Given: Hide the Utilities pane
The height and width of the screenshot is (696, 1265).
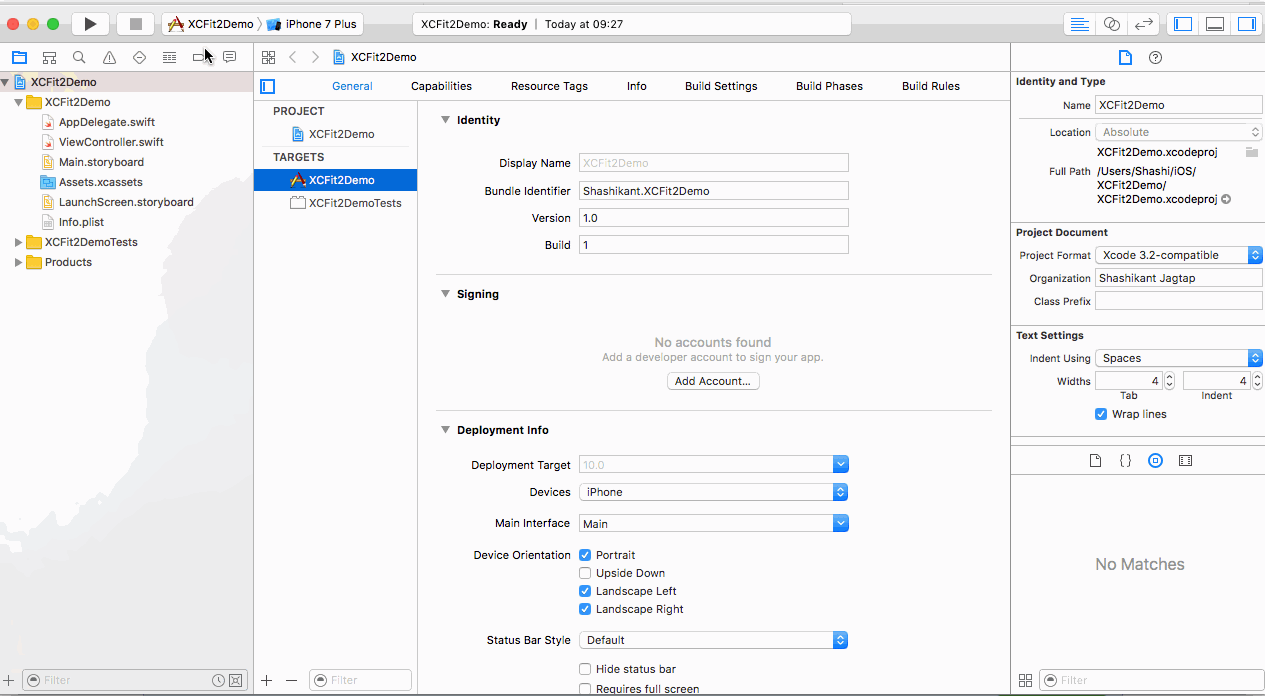Looking at the screenshot, I should point(1247,24).
